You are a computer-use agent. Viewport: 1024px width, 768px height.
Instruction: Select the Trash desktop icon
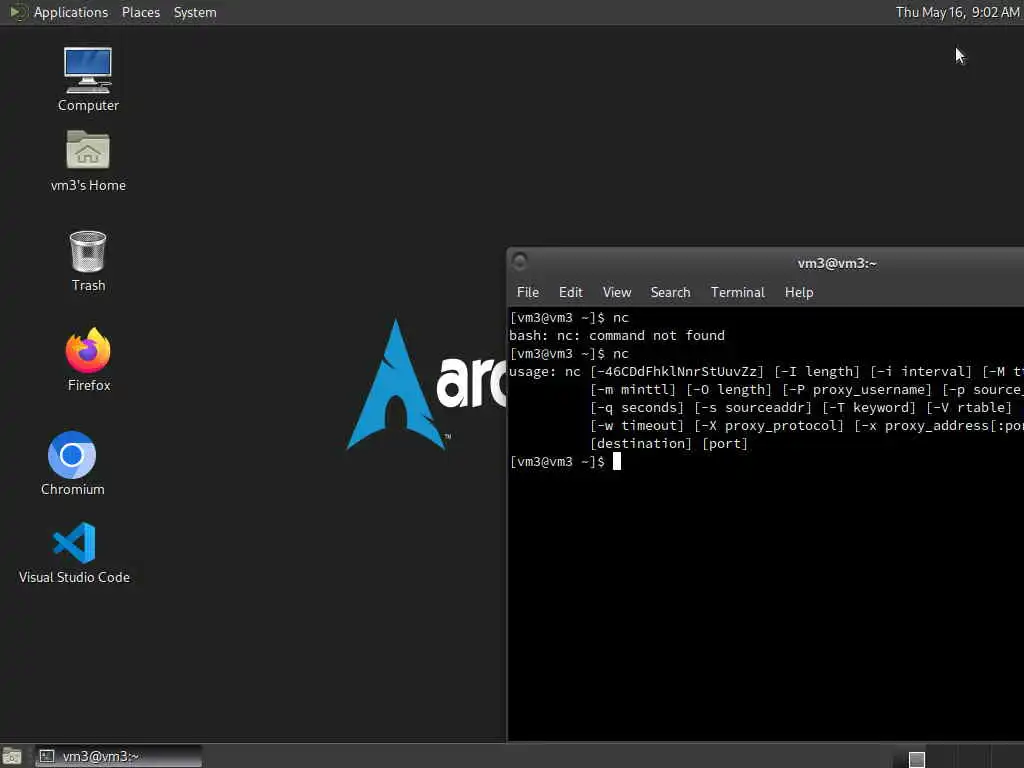[x=88, y=261]
